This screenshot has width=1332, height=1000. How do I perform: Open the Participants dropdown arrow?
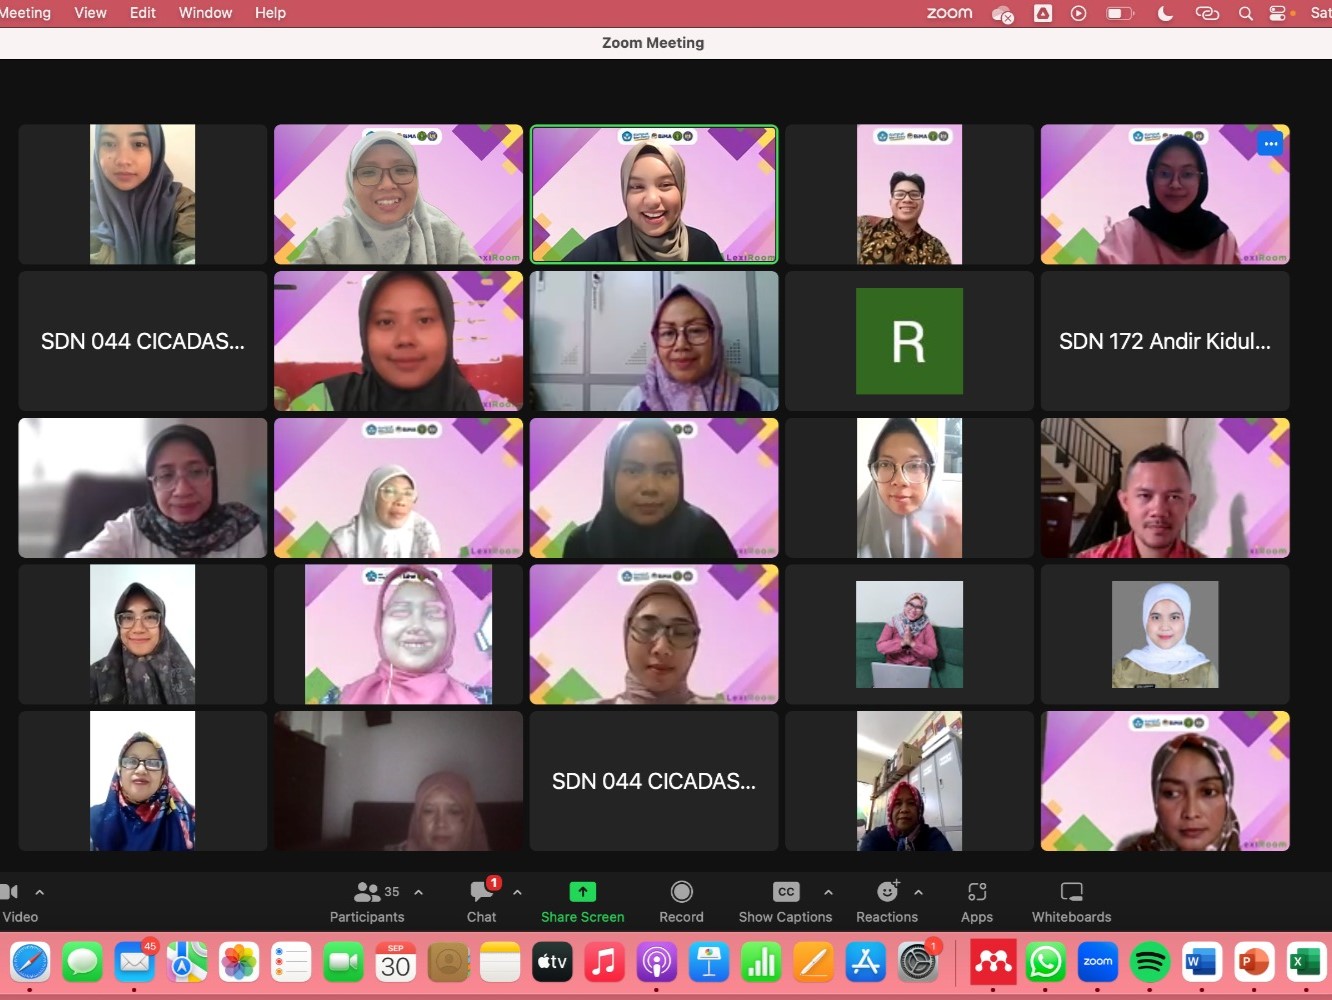[418, 891]
